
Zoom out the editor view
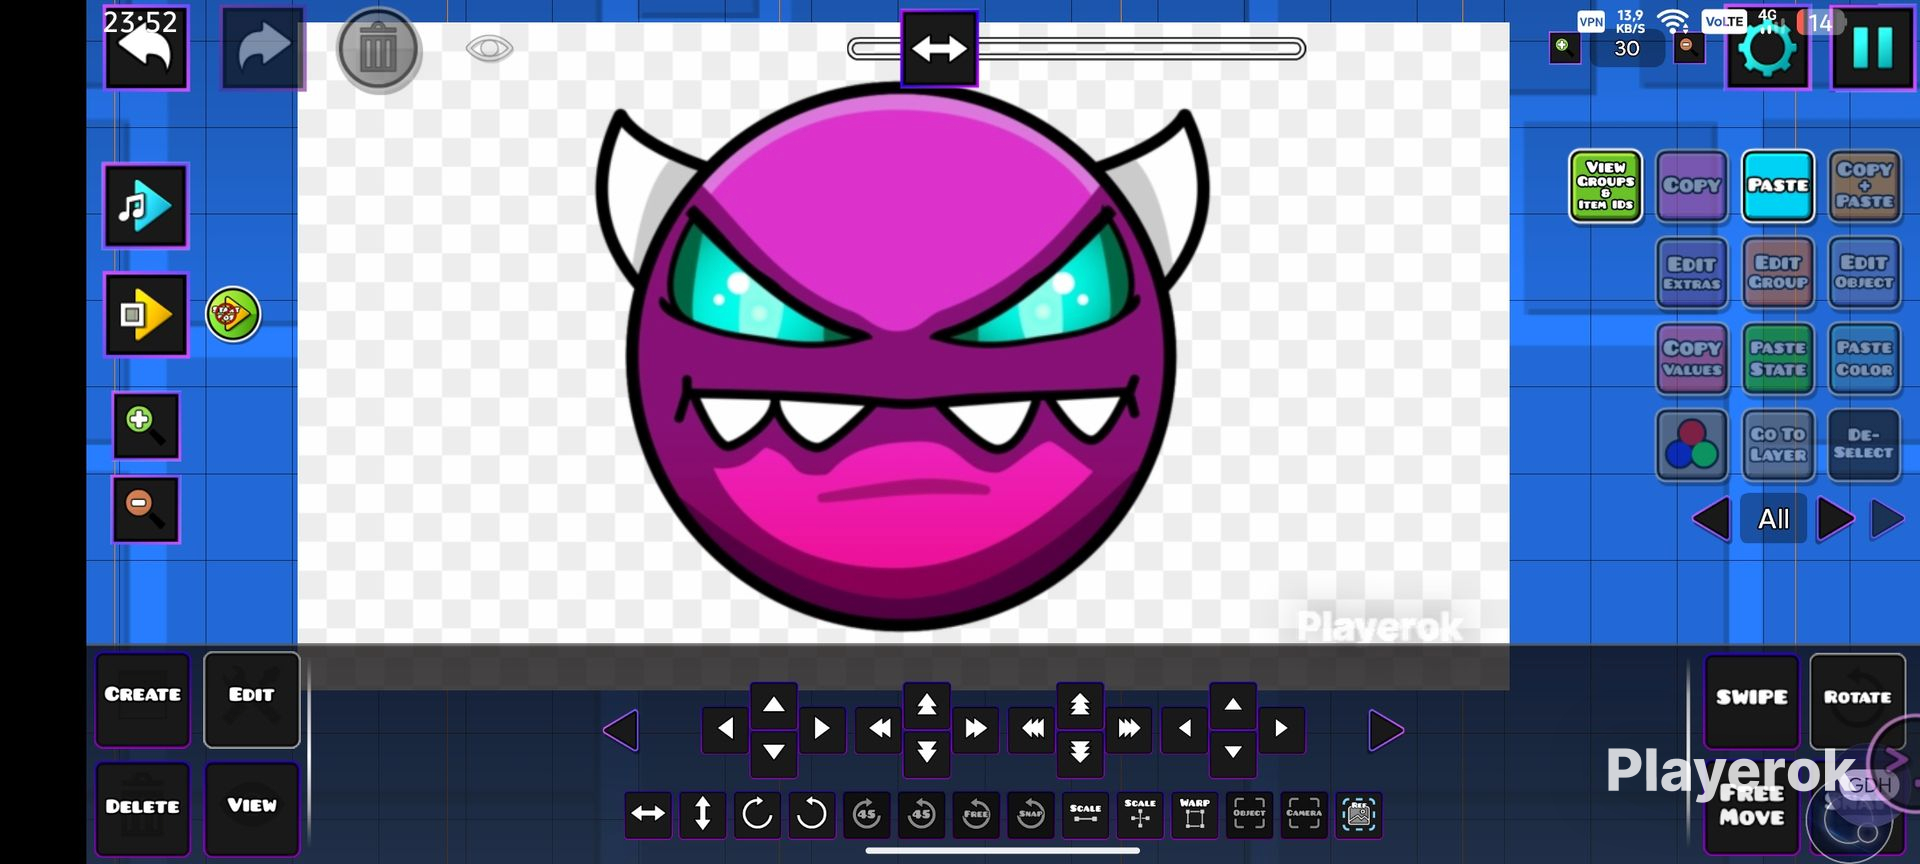tap(146, 510)
